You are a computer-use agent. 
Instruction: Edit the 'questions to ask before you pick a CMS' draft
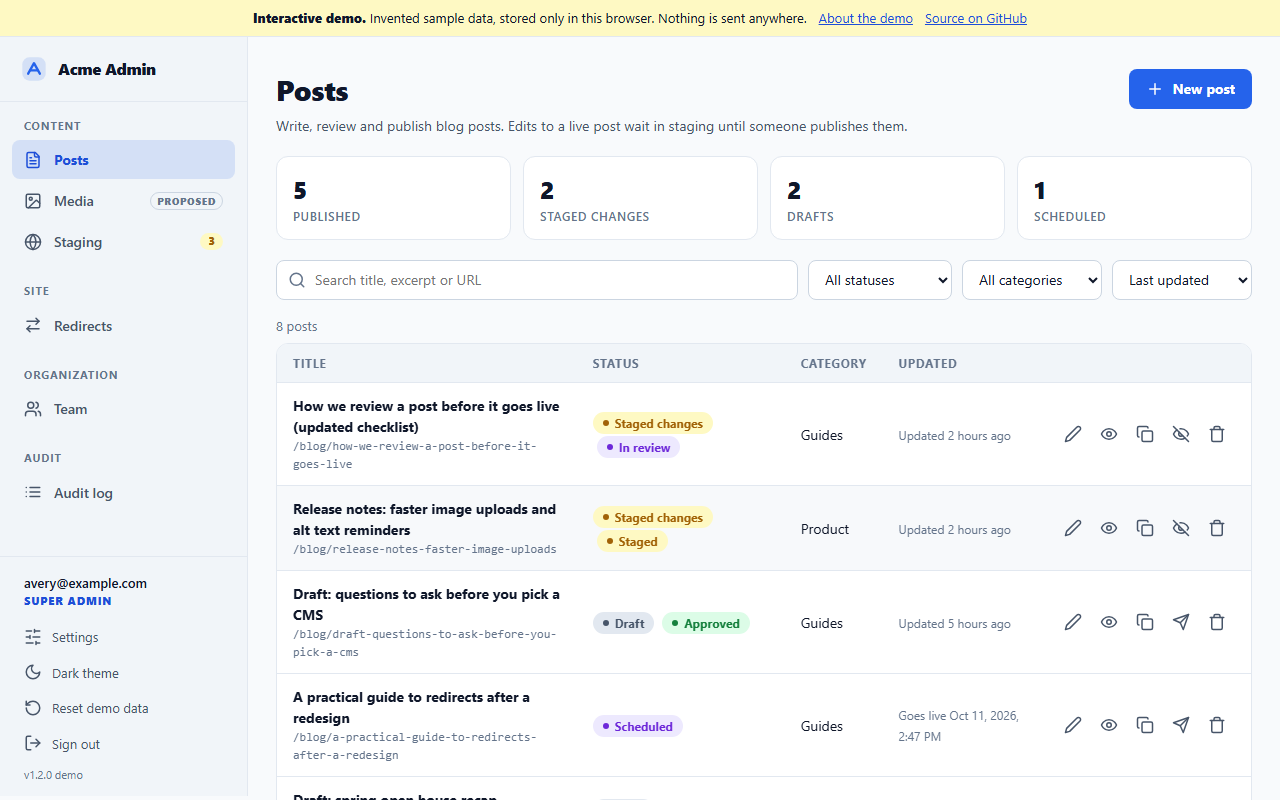(x=1073, y=622)
